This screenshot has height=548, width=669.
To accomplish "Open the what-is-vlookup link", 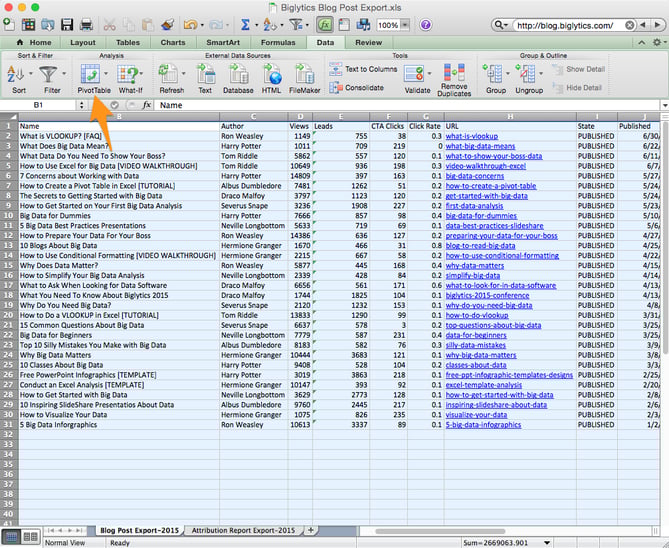I will click(471, 136).
